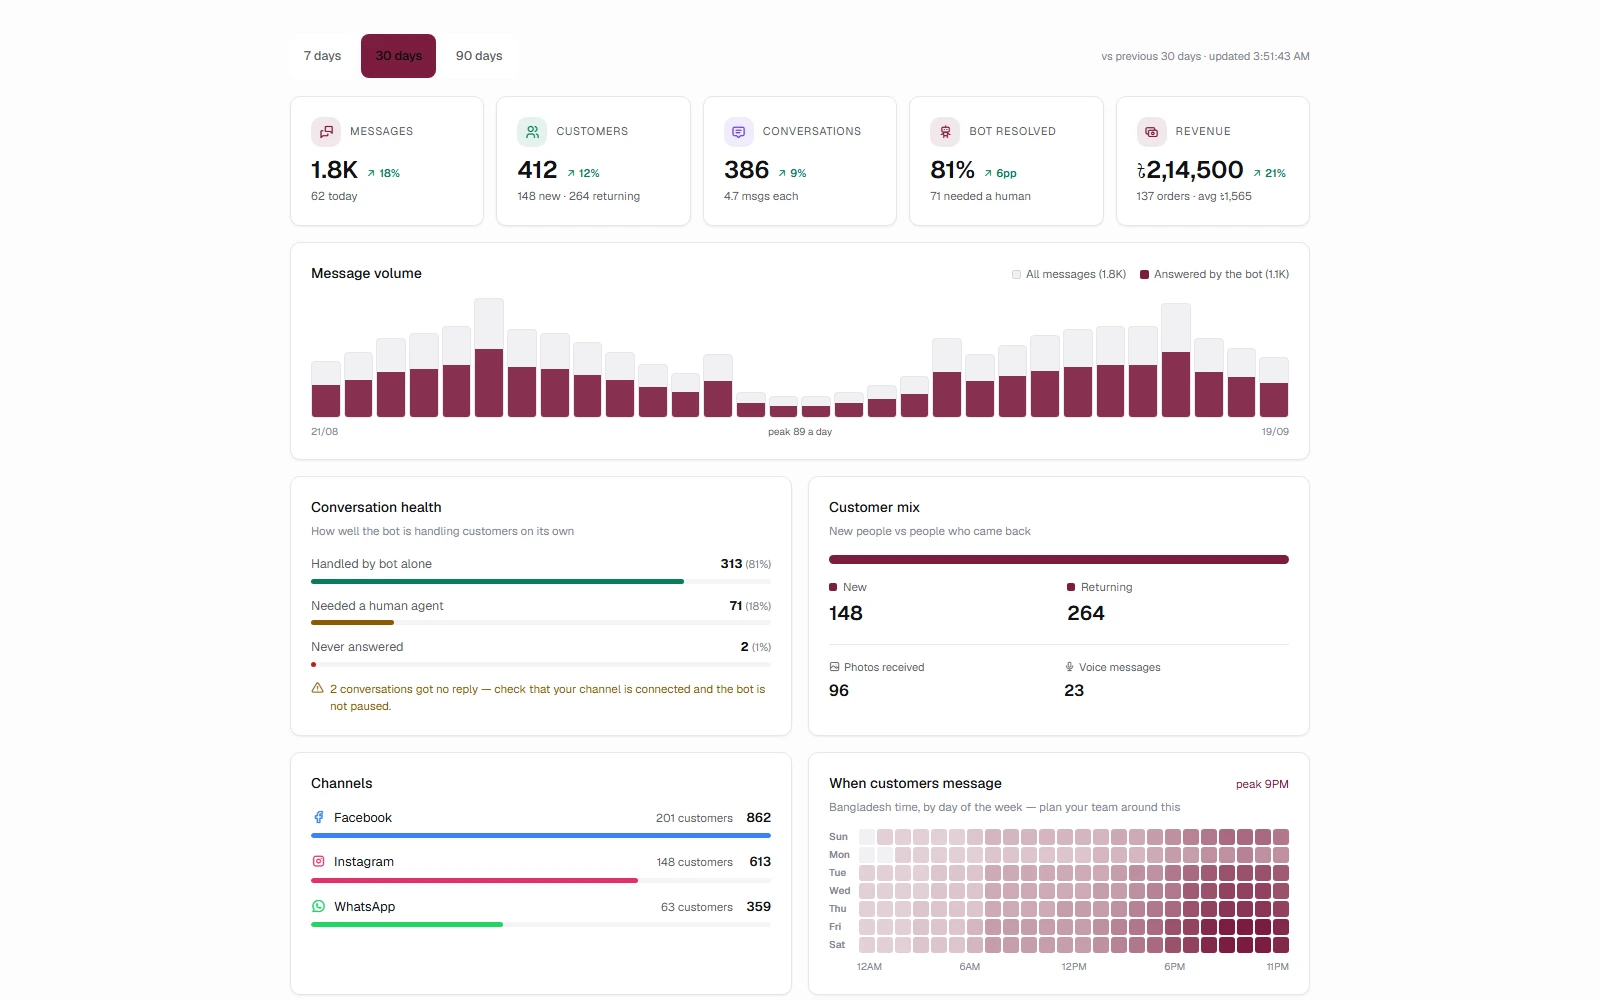Click the Facebook channel icon
Viewport: 1600px width, 1000px height.
[318, 817]
